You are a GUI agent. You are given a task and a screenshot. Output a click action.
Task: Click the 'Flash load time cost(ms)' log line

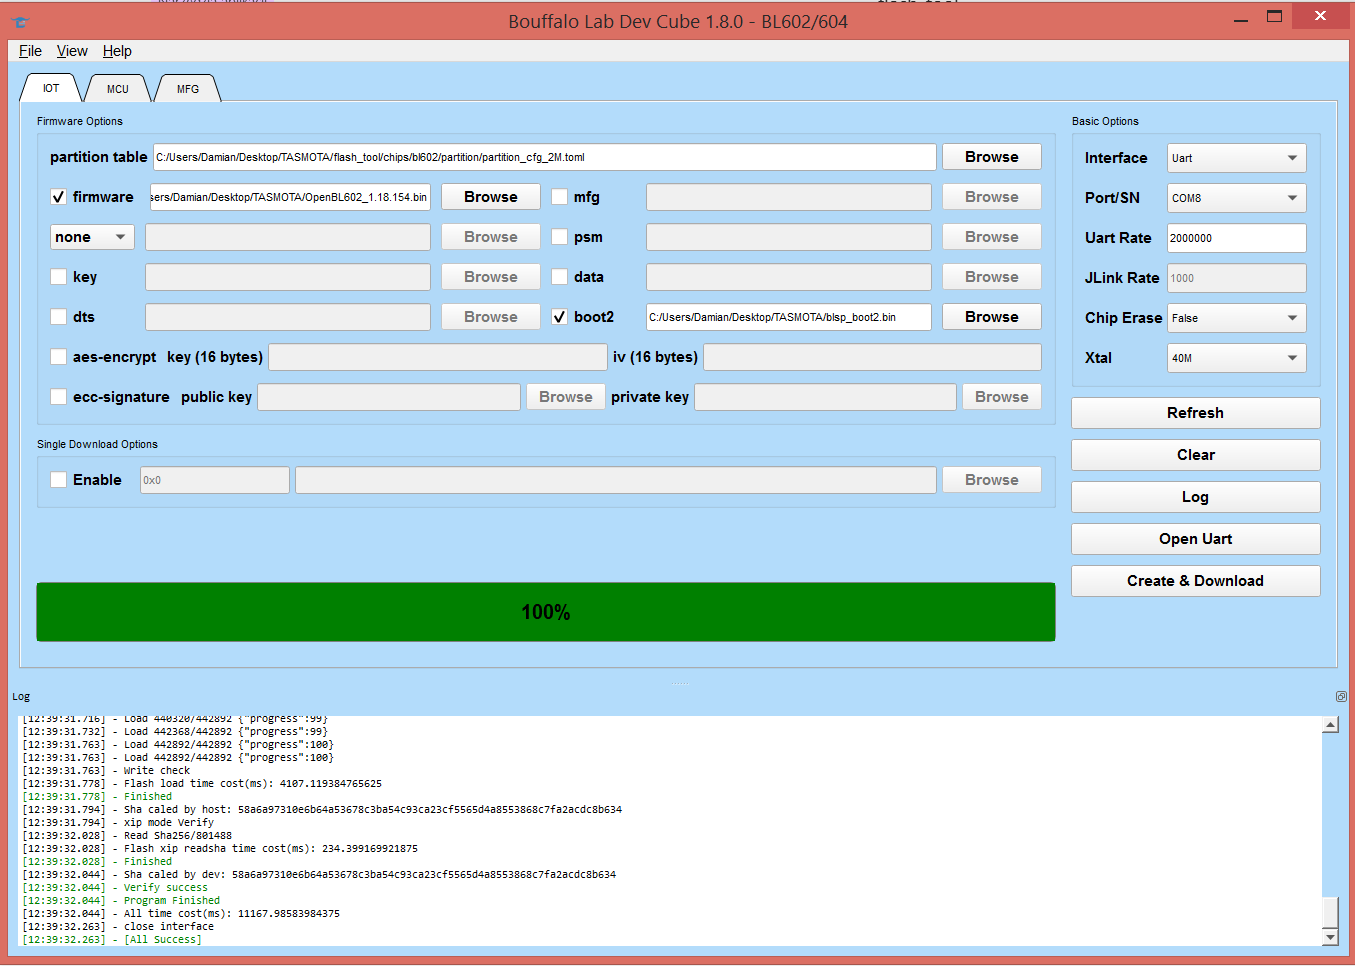point(202,784)
